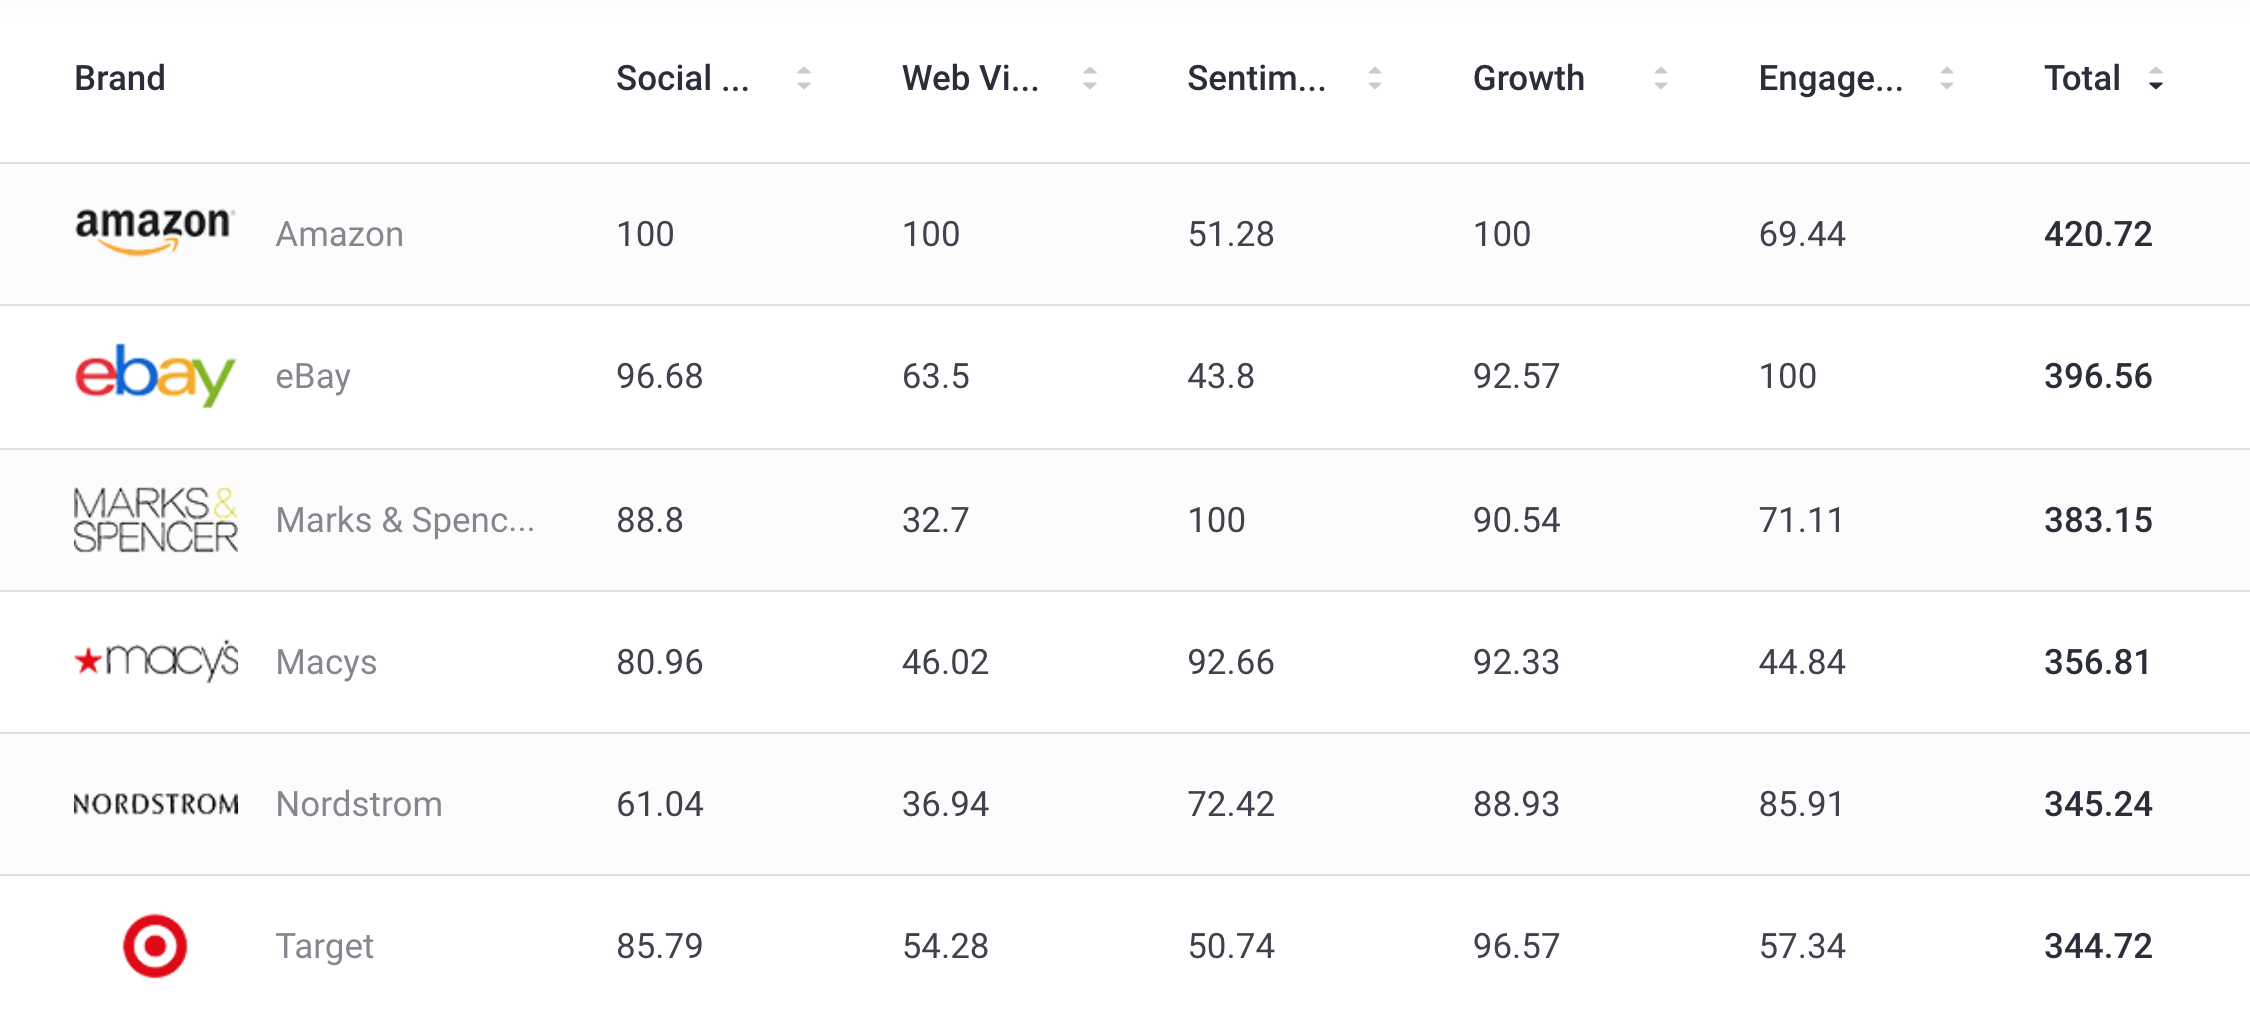The height and width of the screenshot is (1018, 2250).
Task: Click the Amazon logo icon
Action: 154,231
